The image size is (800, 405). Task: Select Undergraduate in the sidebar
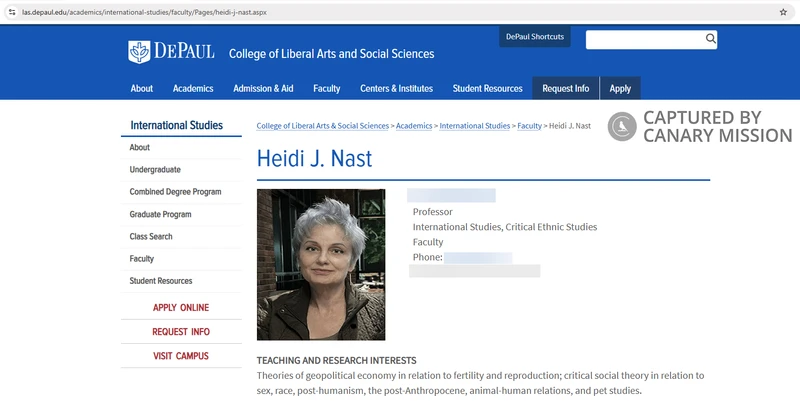click(x=155, y=170)
